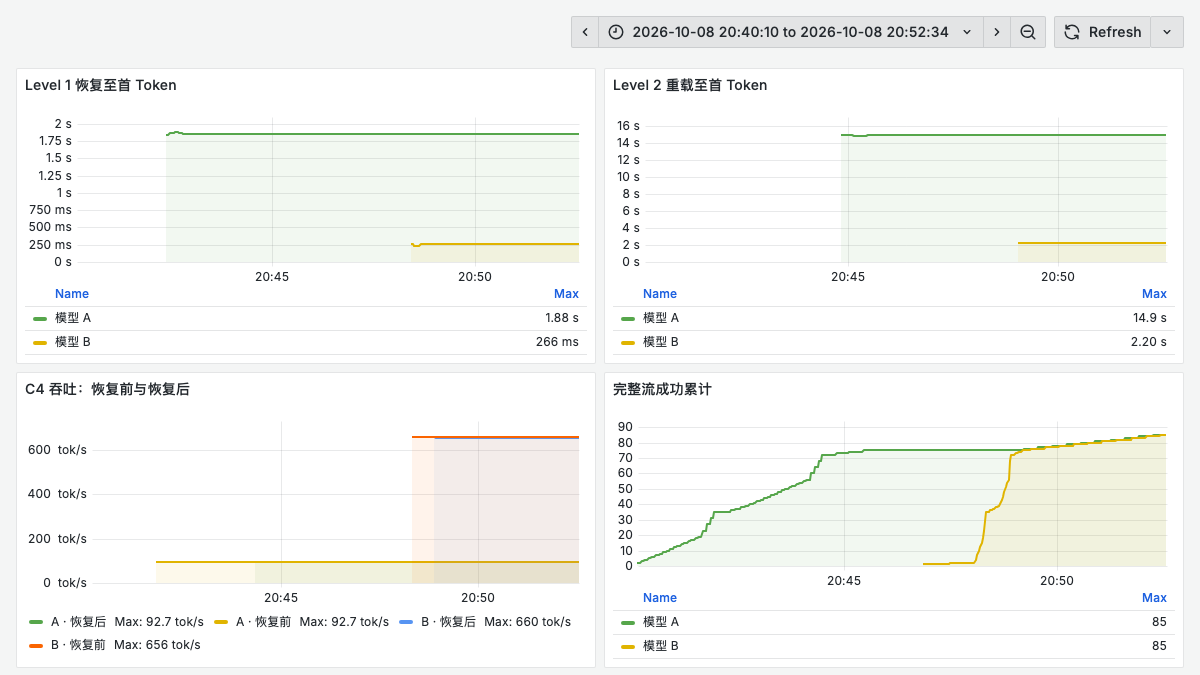Sort Level 2 legend by Name header
The height and width of the screenshot is (675, 1200).
660,294
